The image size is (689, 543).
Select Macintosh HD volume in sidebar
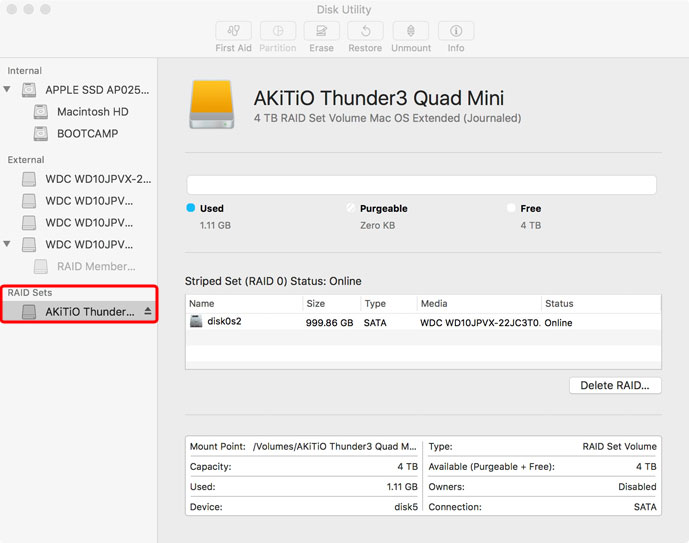pos(92,112)
